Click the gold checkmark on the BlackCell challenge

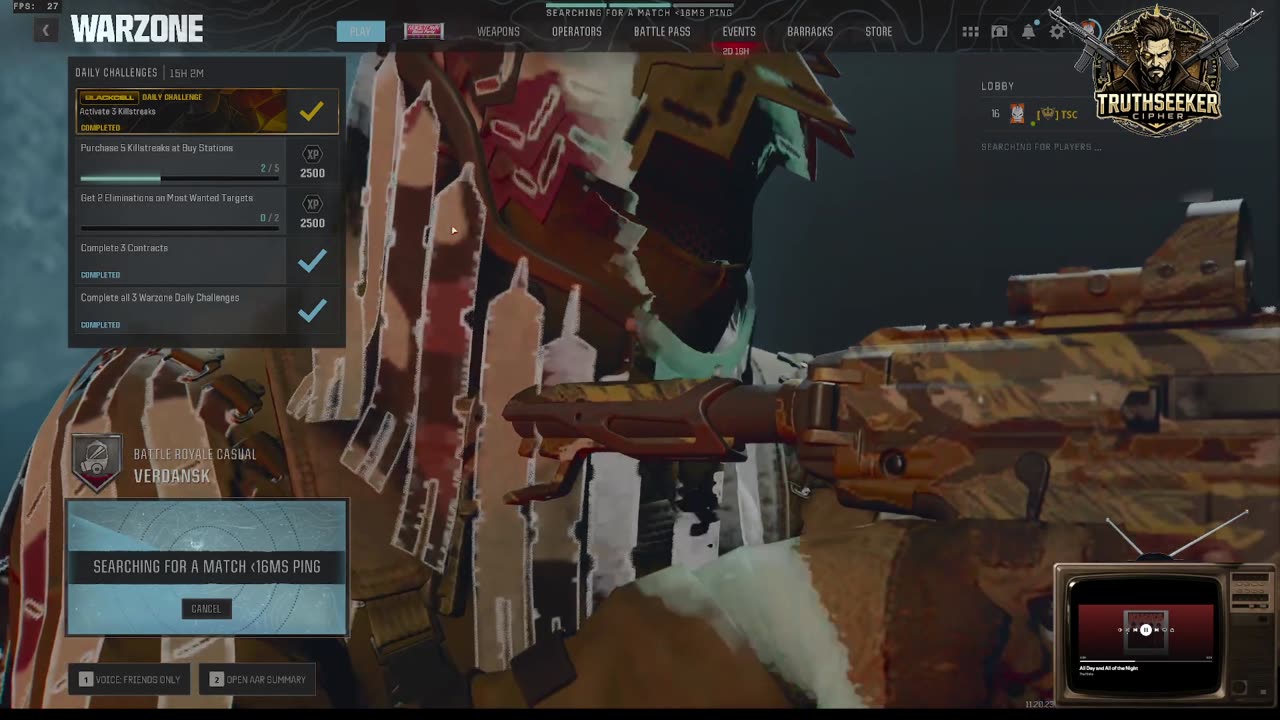tap(311, 111)
